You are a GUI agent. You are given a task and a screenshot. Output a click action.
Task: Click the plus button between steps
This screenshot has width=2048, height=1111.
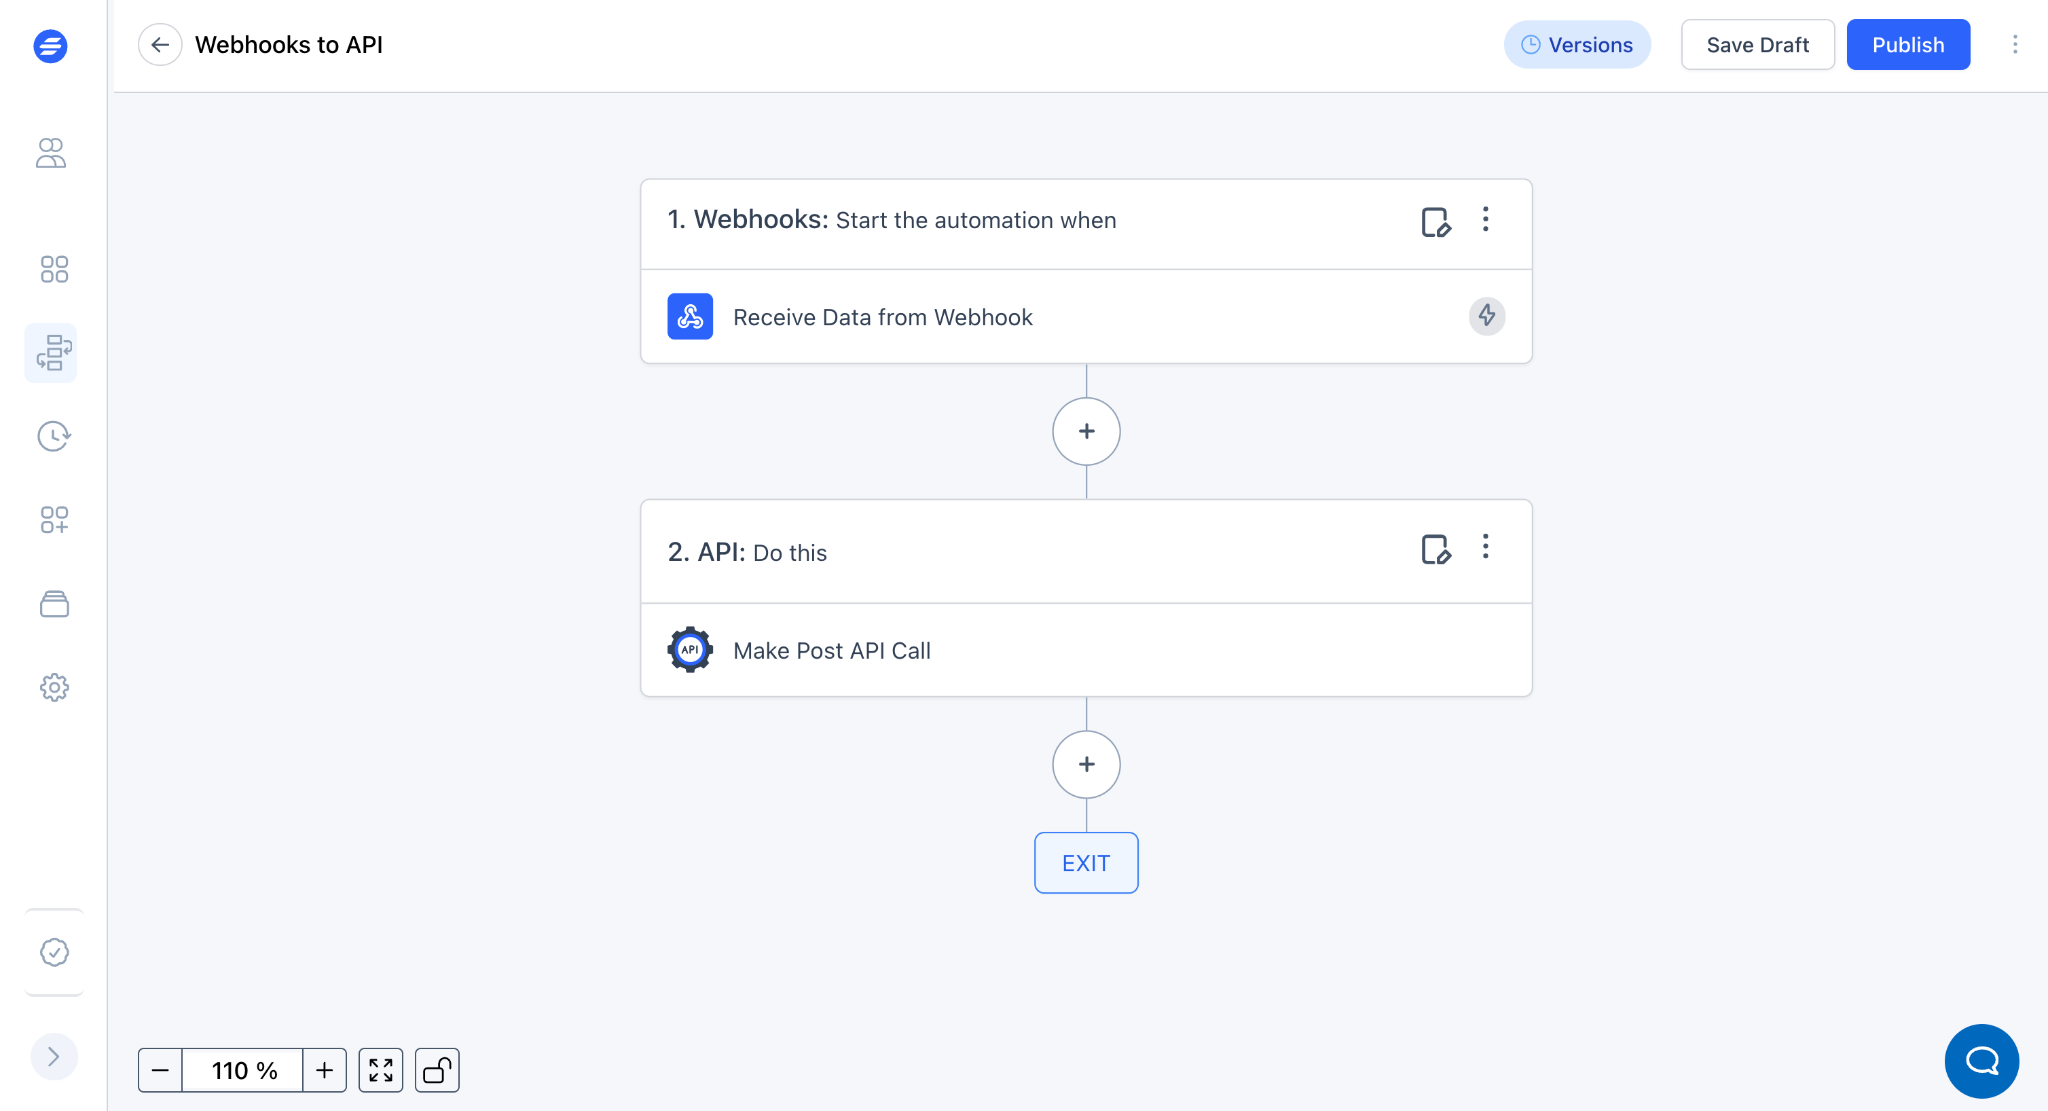click(x=1086, y=431)
